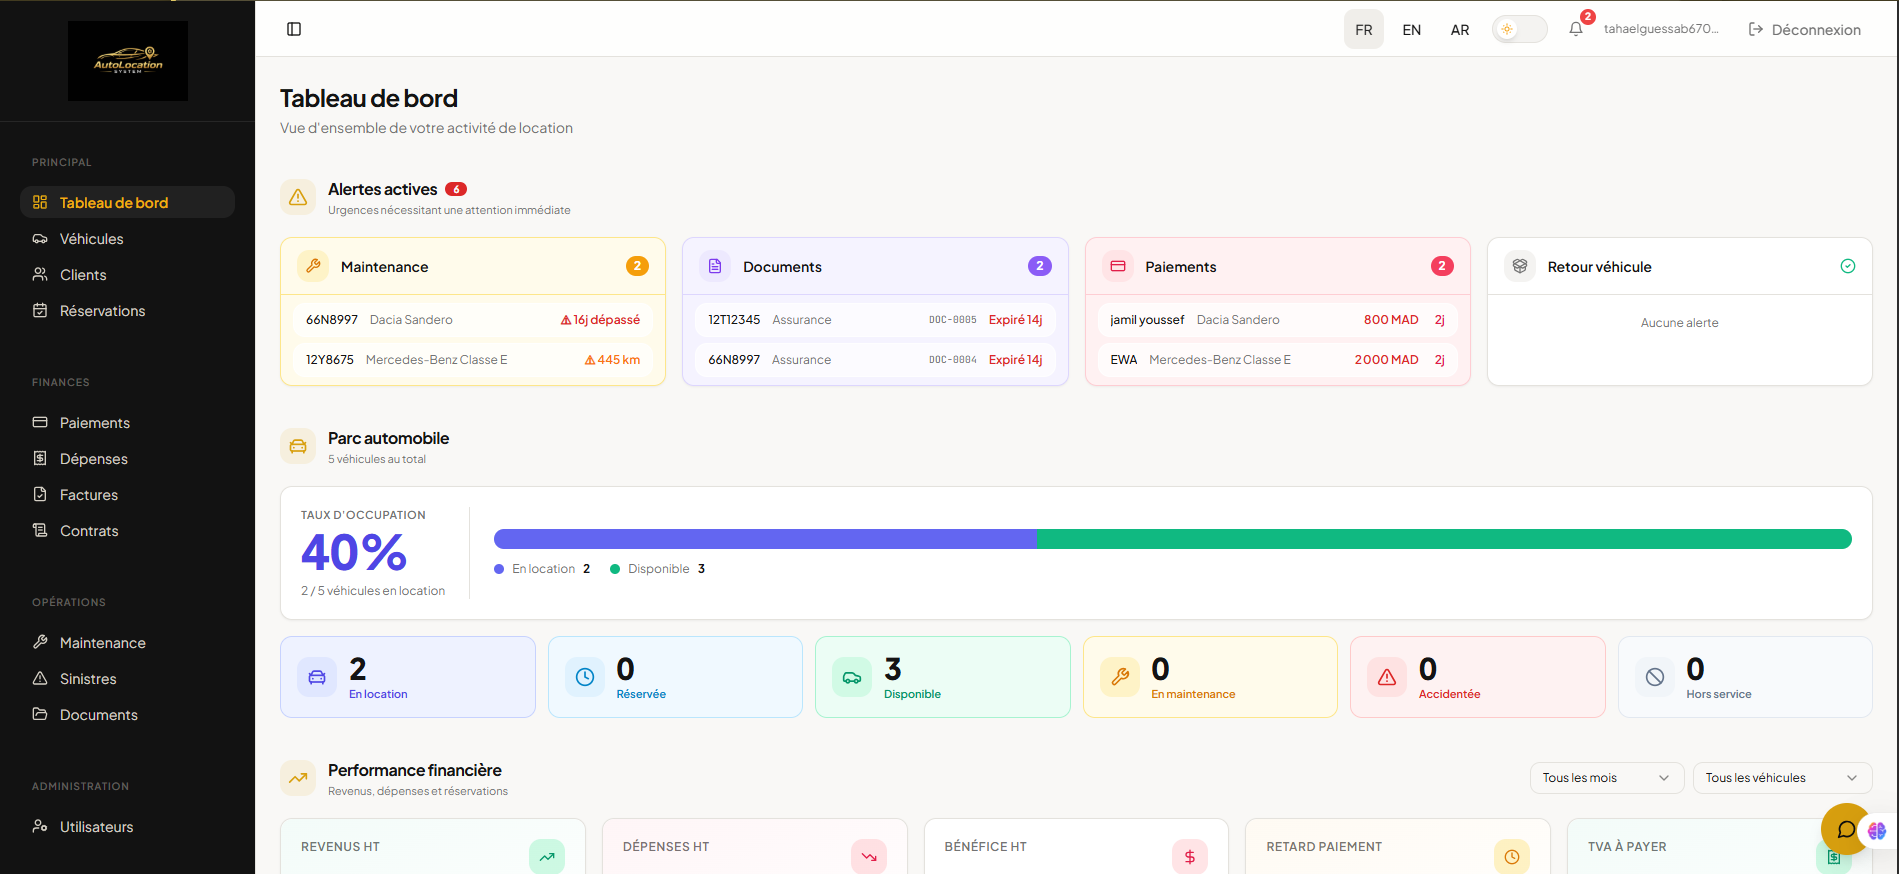Image resolution: width=1899 pixels, height=874 pixels.
Task: Open Factures in sidebar
Action: pyautogui.click(x=127, y=495)
